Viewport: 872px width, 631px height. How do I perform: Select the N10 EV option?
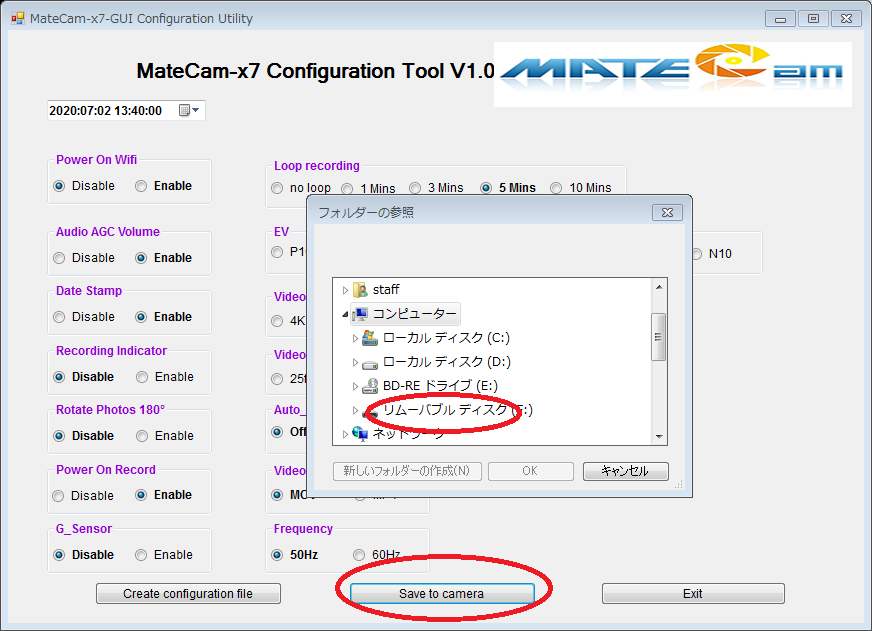pos(698,254)
